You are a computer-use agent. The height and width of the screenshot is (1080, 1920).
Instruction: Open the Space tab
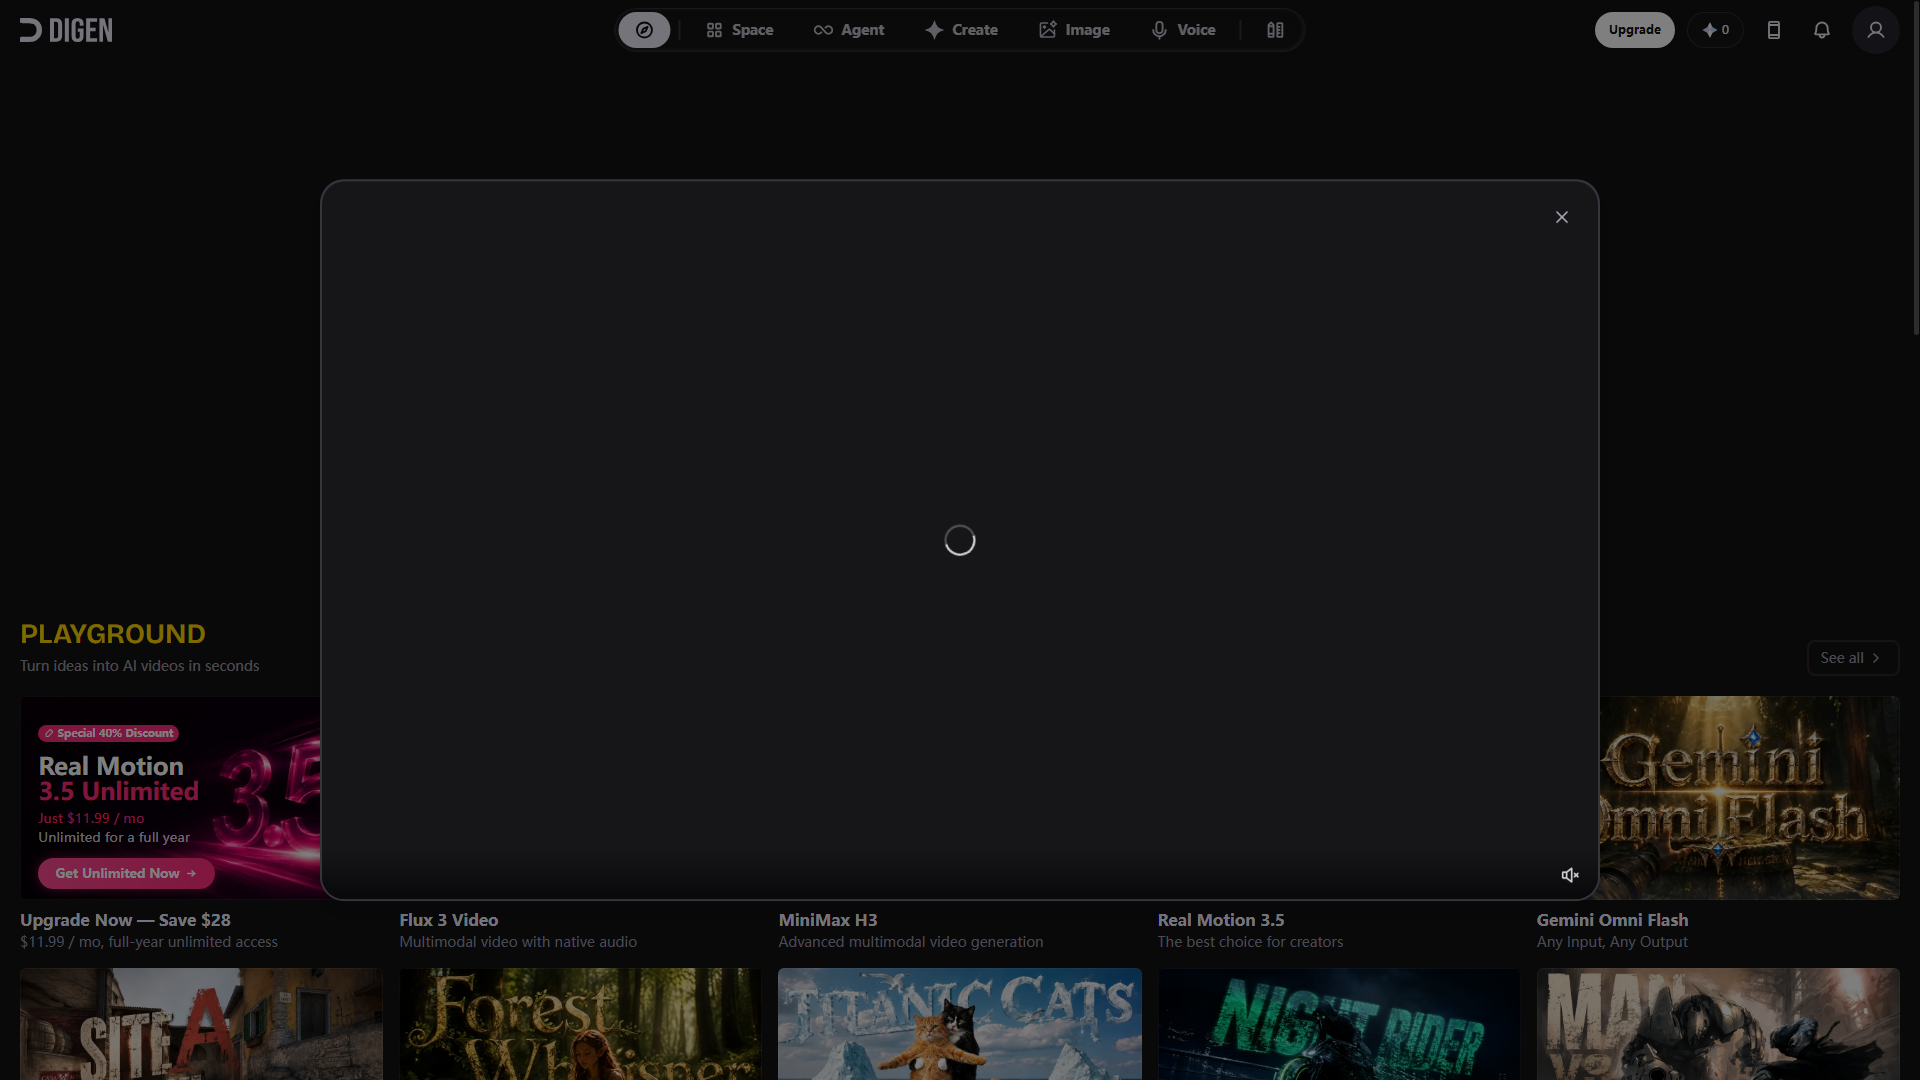click(x=740, y=30)
